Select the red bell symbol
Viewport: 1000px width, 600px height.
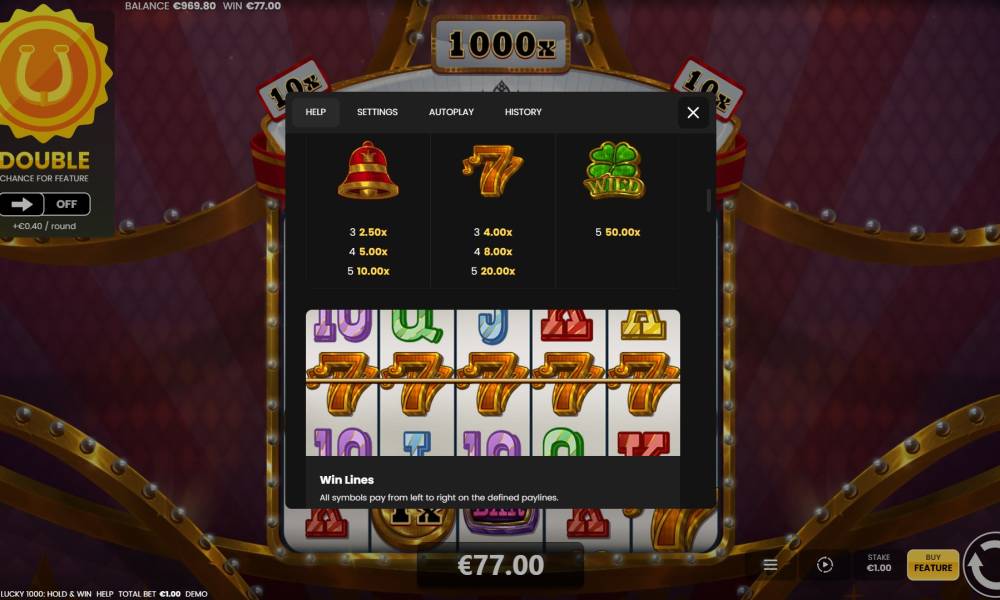pyautogui.click(x=368, y=170)
